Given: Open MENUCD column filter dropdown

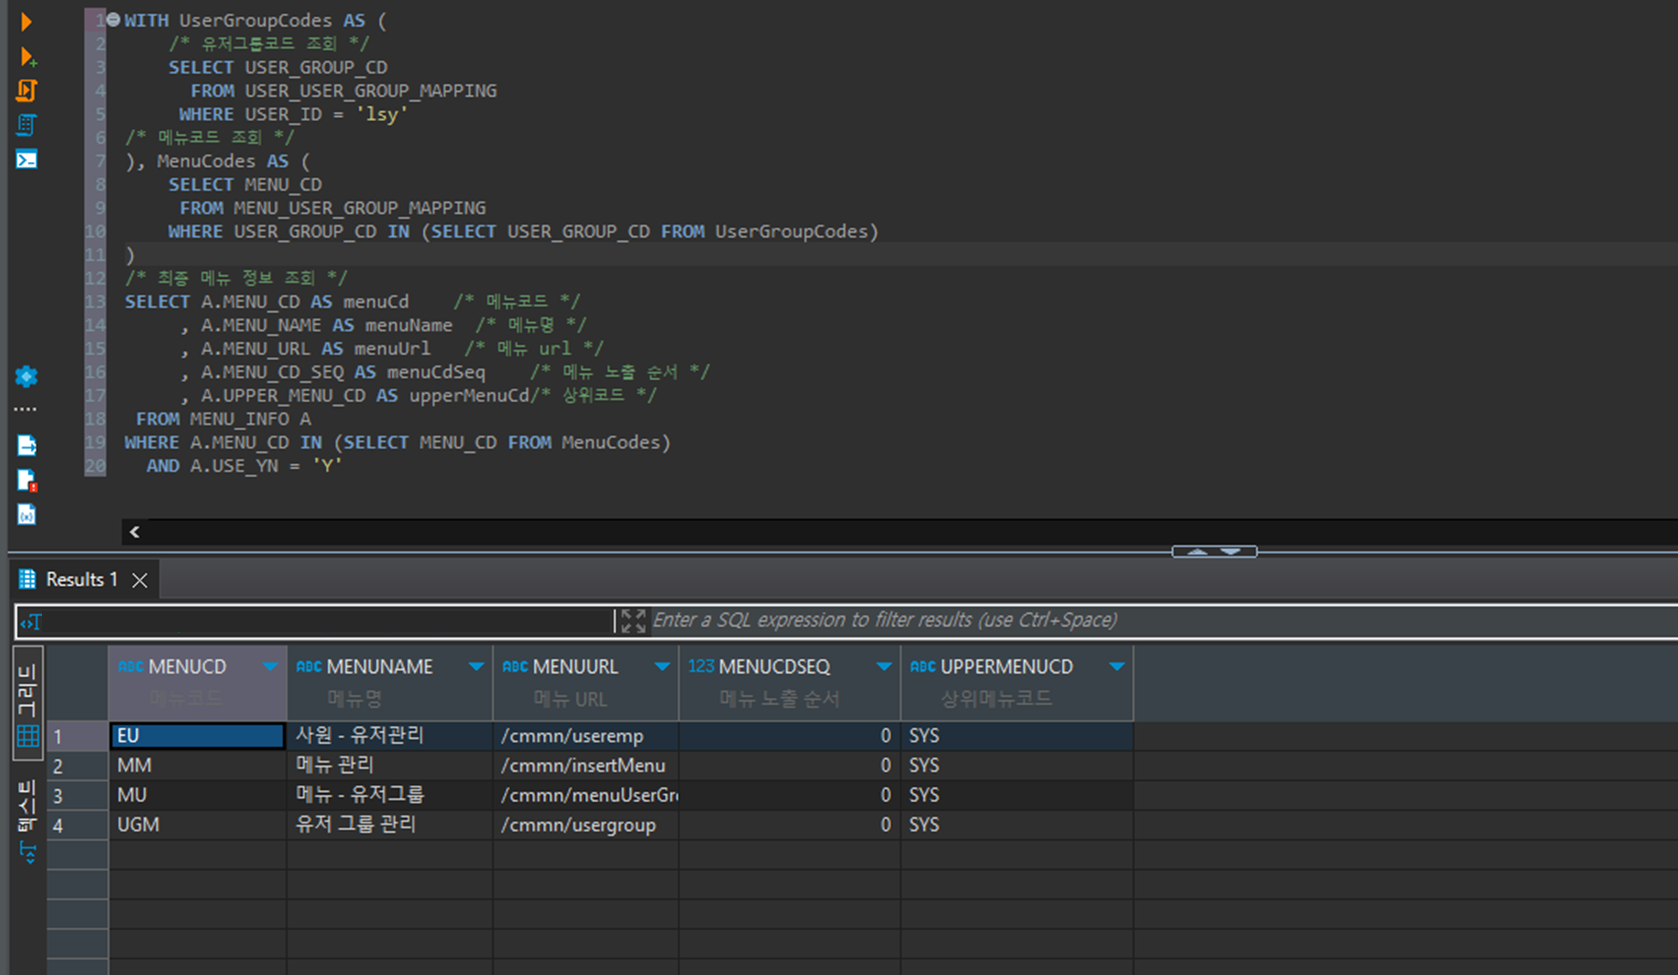Looking at the screenshot, I should click(x=270, y=667).
